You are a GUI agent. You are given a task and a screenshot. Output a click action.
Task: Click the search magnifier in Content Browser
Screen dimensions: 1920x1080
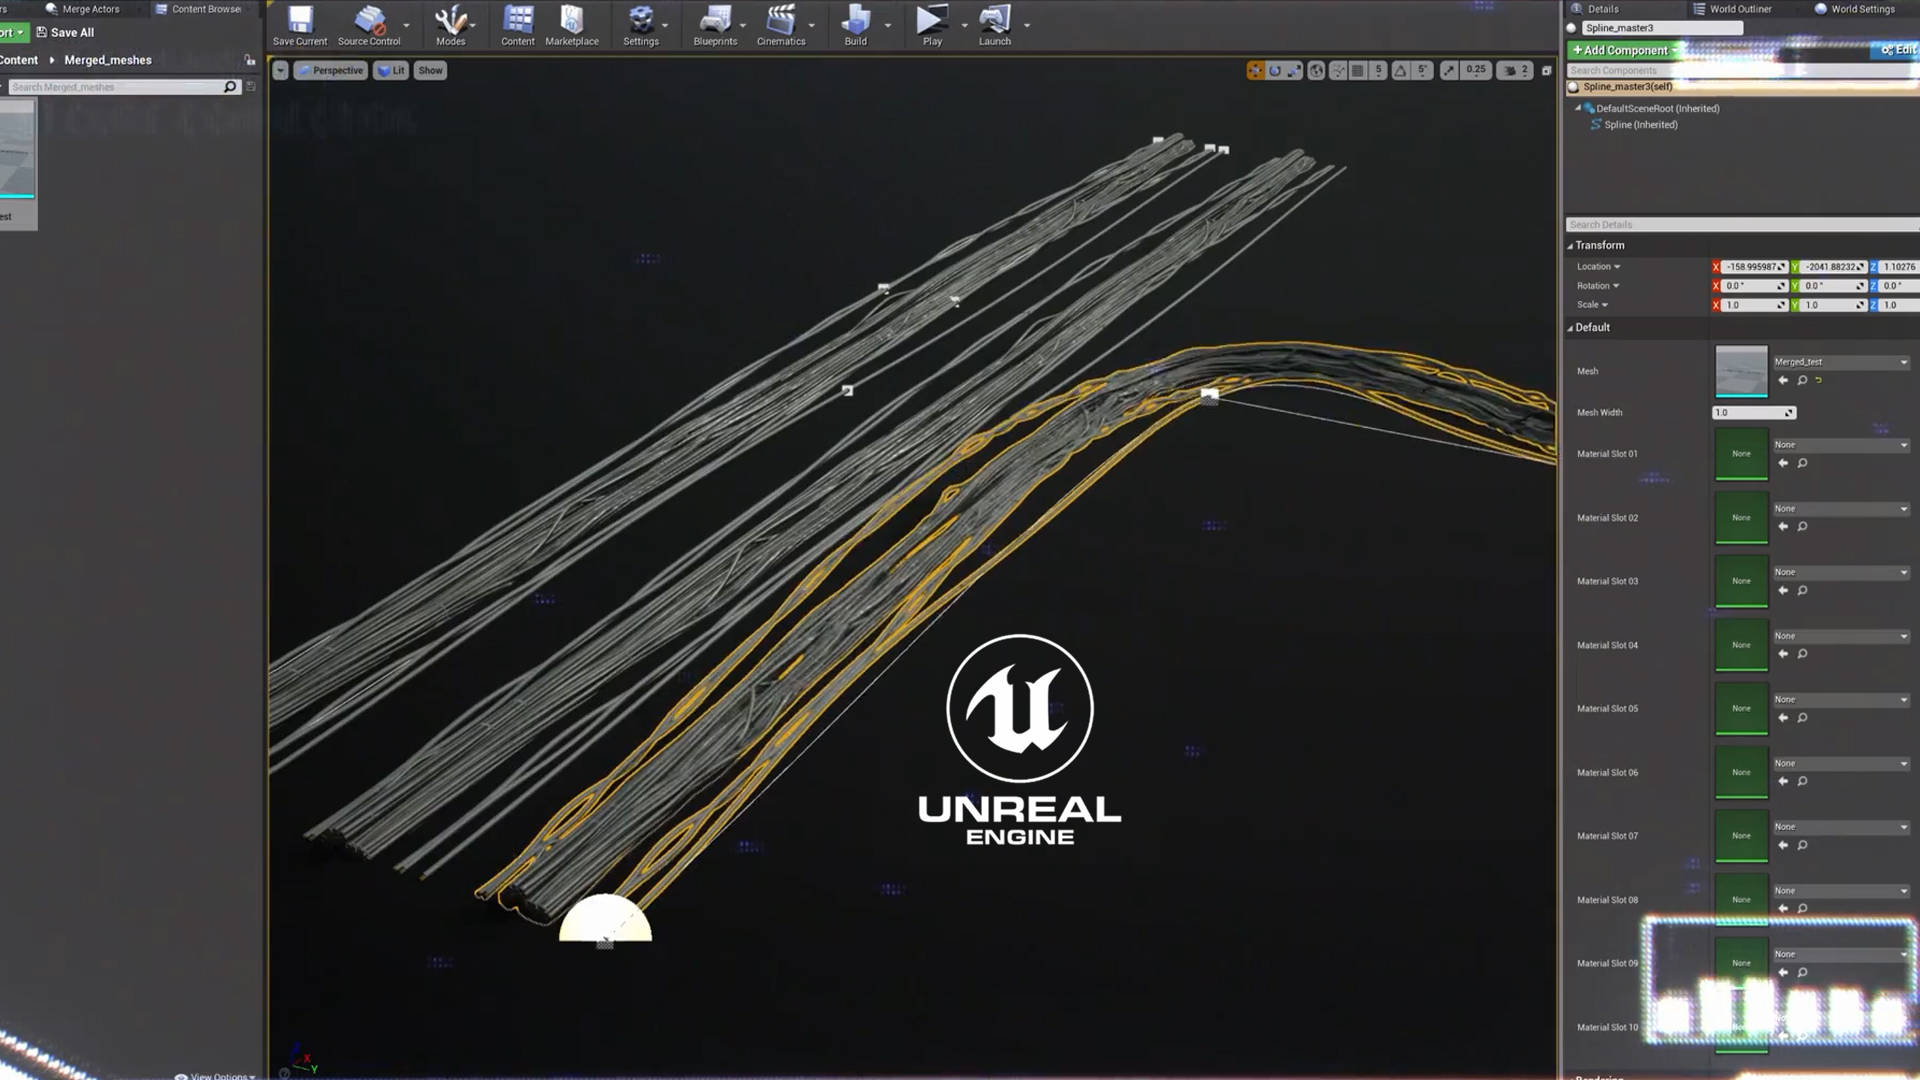click(x=230, y=87)
